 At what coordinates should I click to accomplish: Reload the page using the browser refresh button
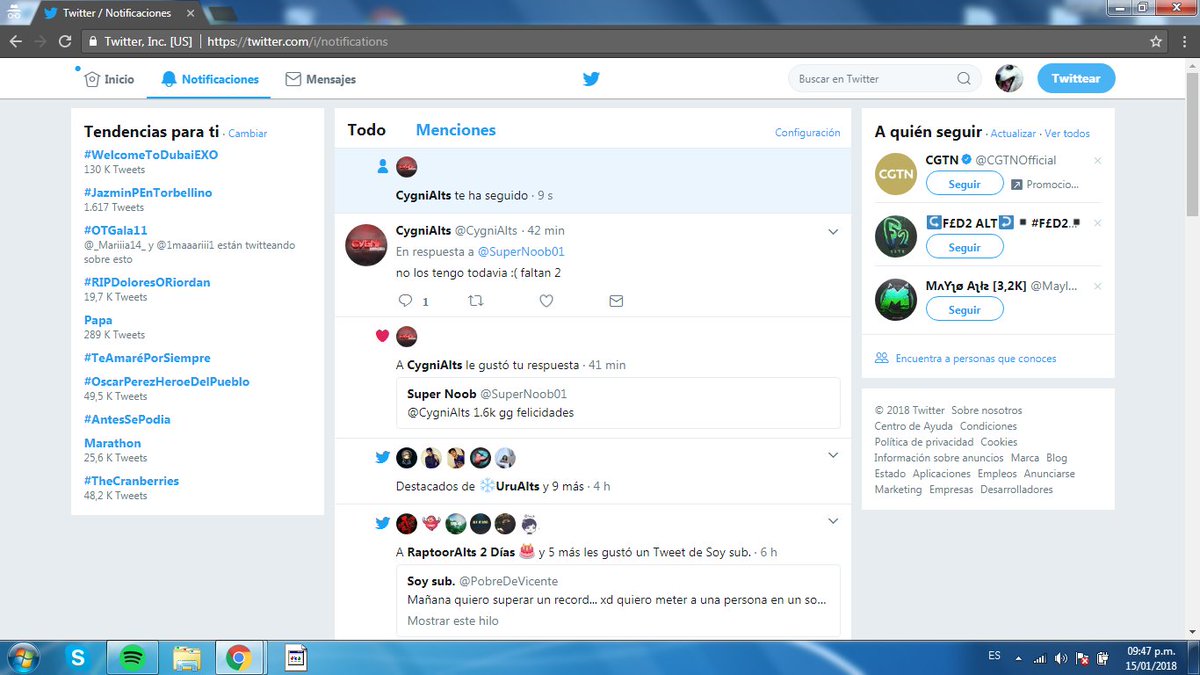(x=65, y=42)
